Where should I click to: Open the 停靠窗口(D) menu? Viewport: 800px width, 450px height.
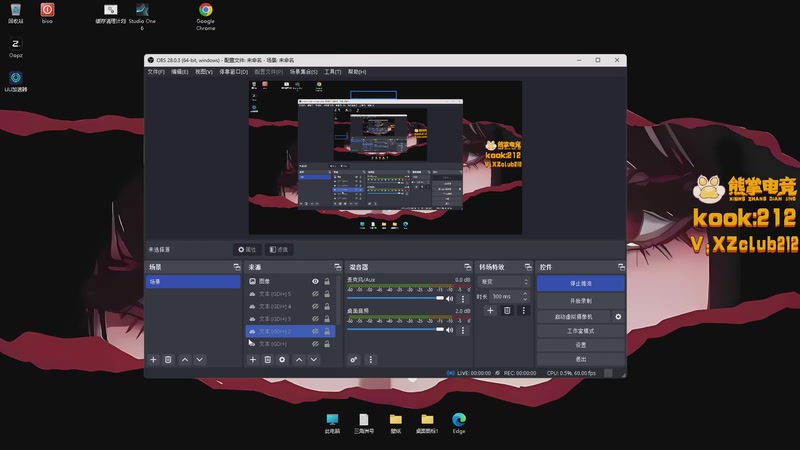pyautogui.click(x=234, y=72)
